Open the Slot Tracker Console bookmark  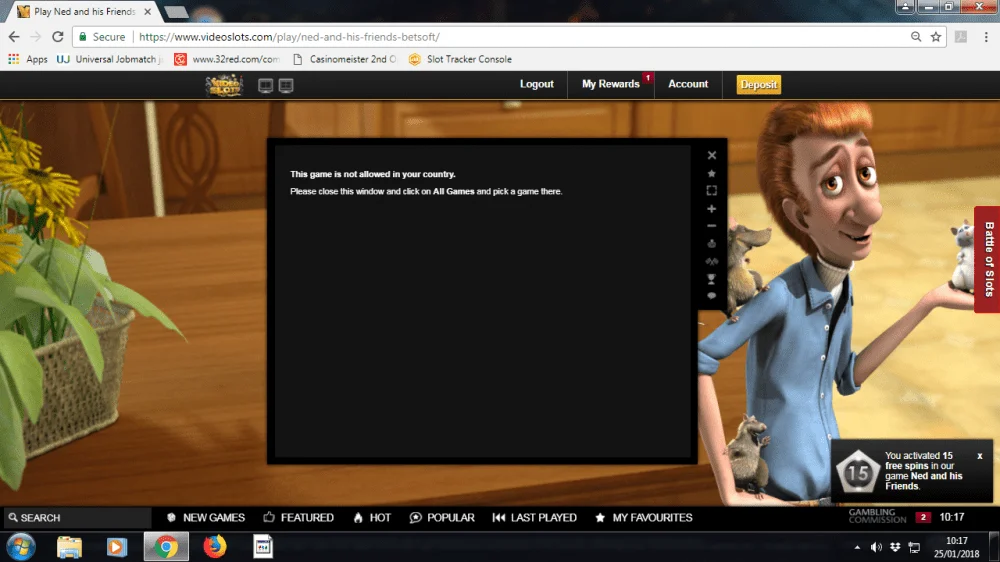(460, 59)
